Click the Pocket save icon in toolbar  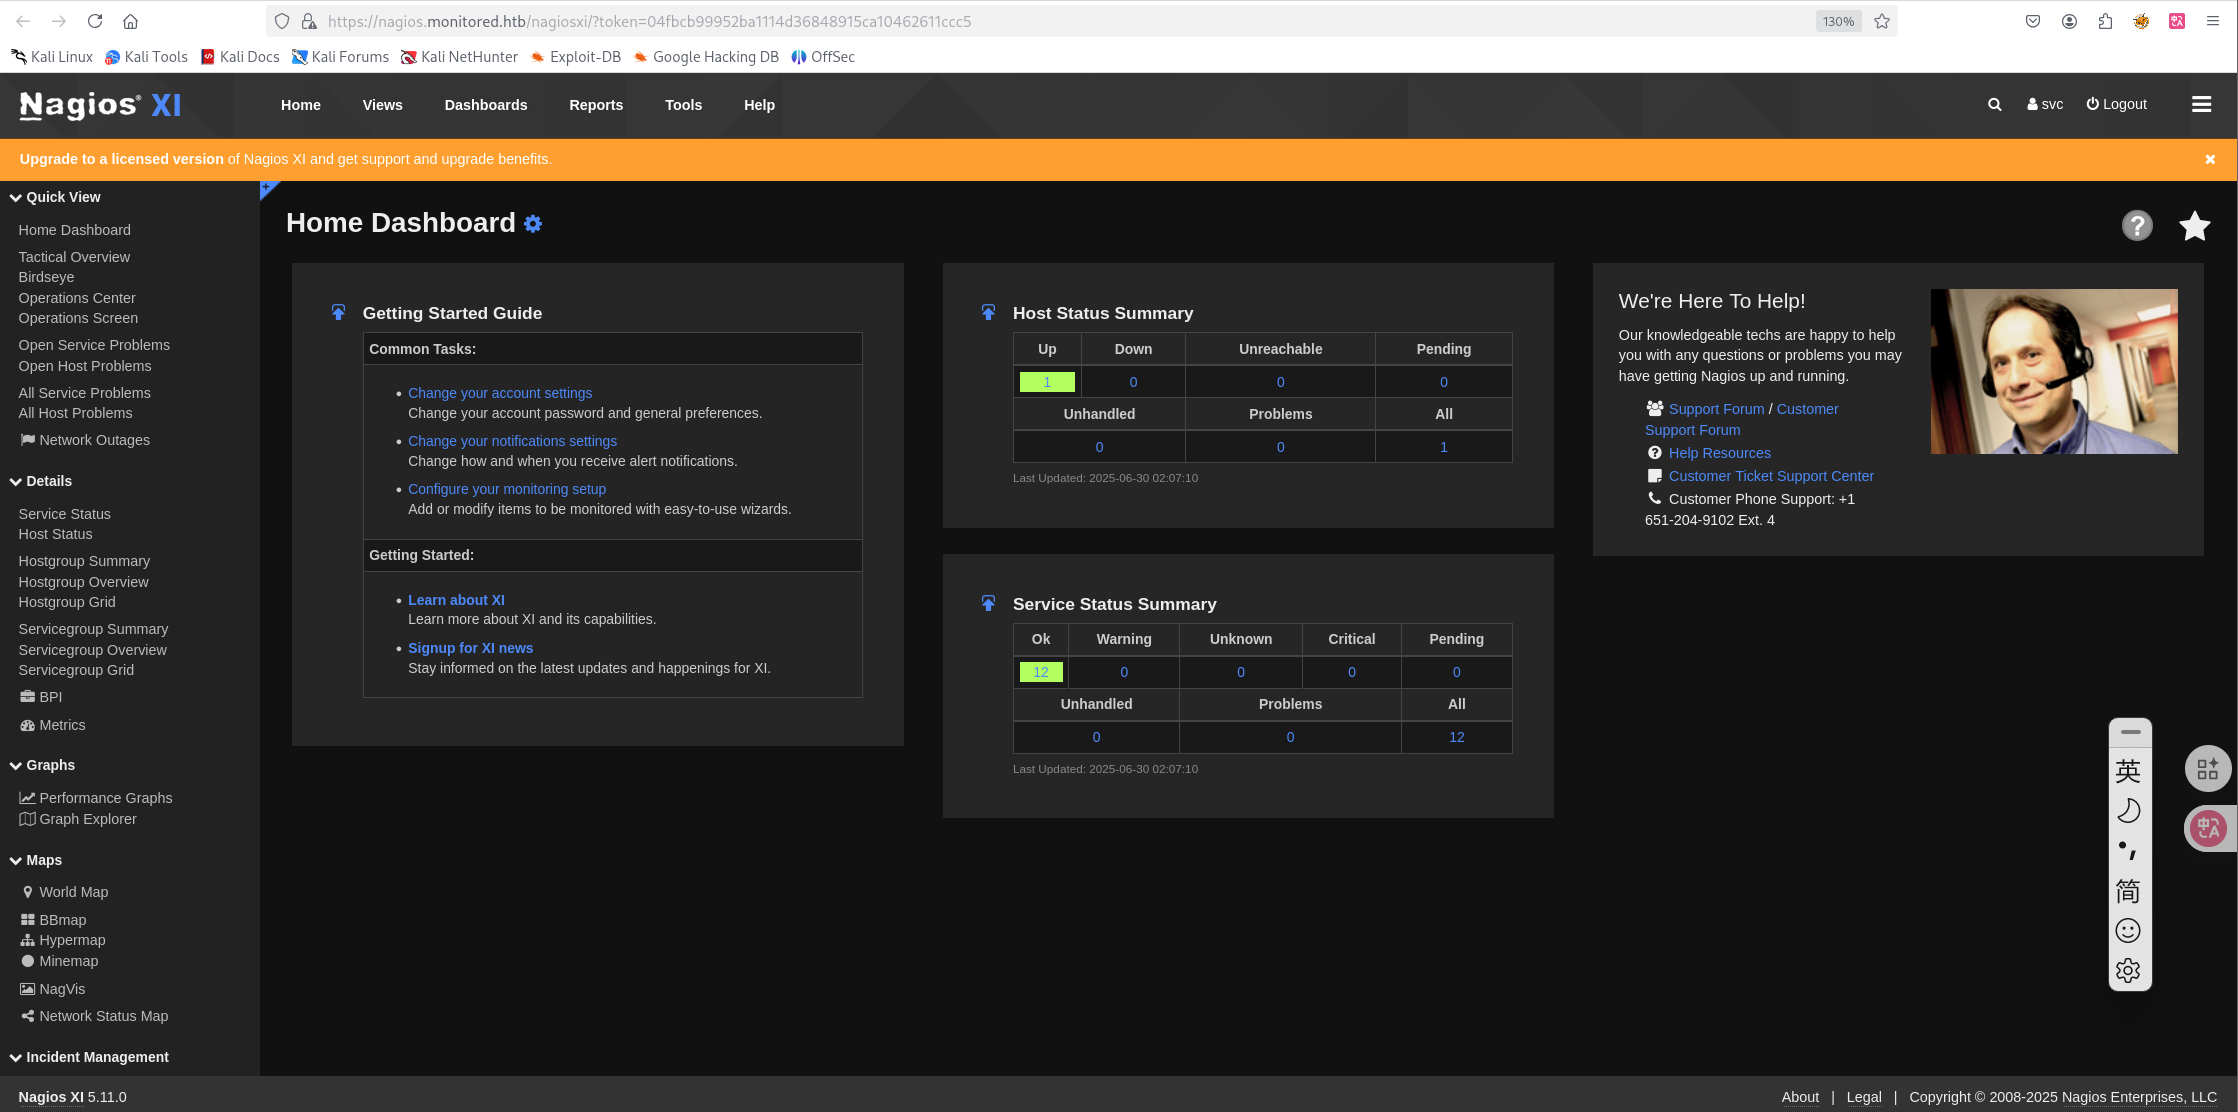click(2033, 21)
